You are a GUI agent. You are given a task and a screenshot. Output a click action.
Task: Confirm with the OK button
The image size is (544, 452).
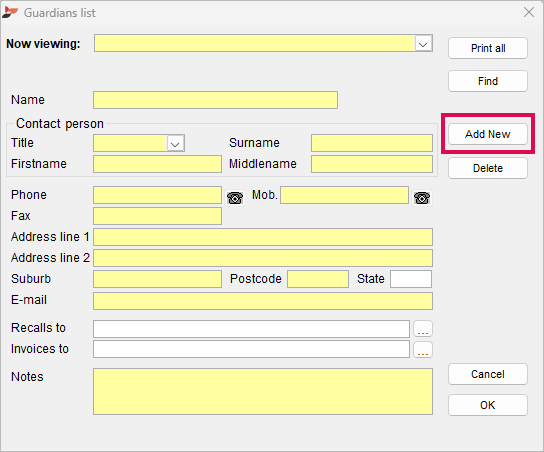point(487,405)
